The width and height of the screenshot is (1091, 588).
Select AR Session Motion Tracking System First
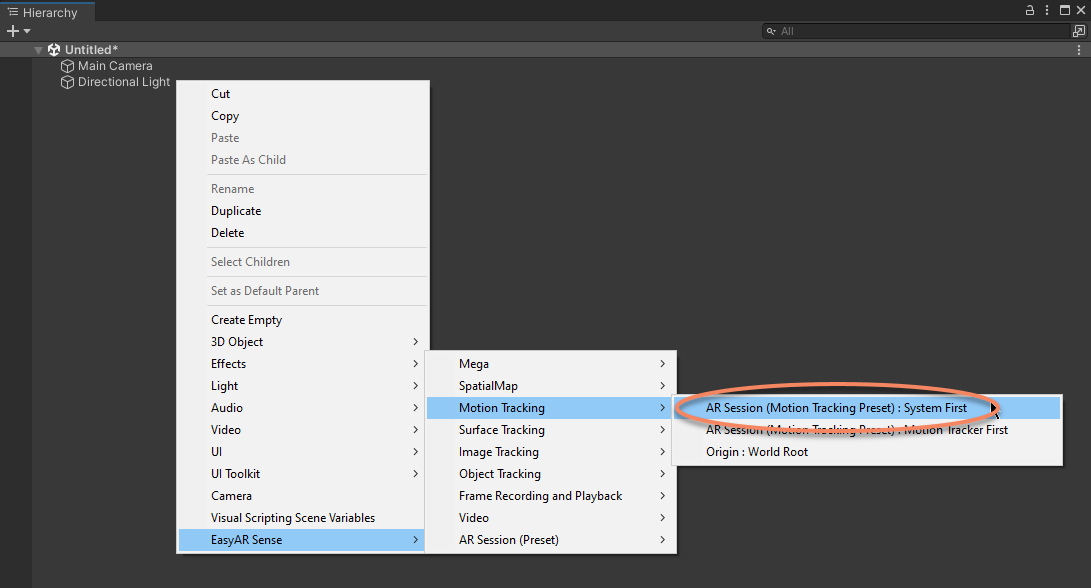point(836,408)
